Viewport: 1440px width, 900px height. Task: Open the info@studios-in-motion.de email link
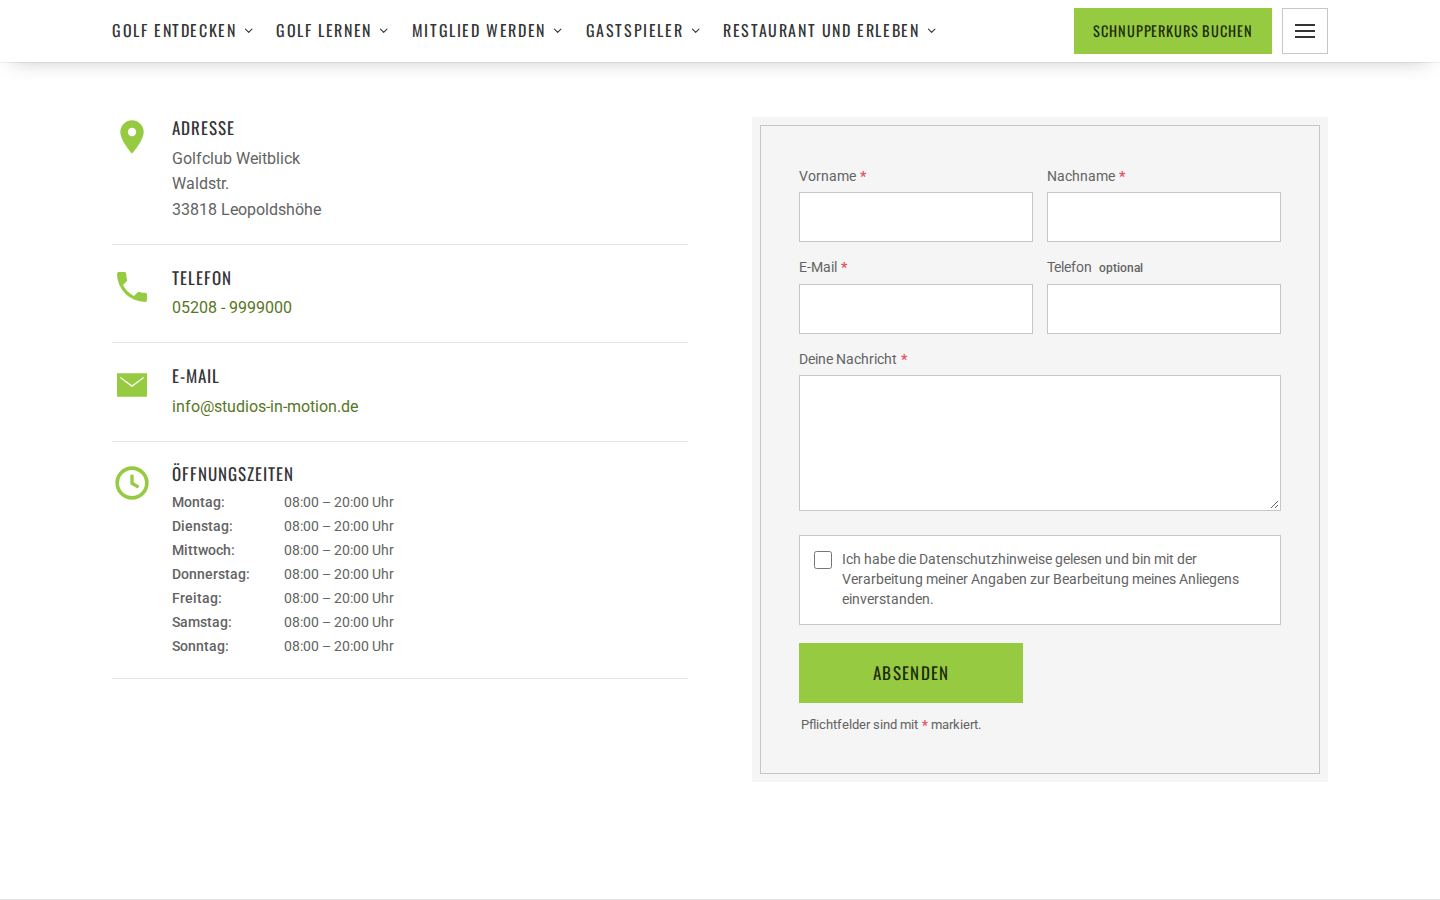265,406
